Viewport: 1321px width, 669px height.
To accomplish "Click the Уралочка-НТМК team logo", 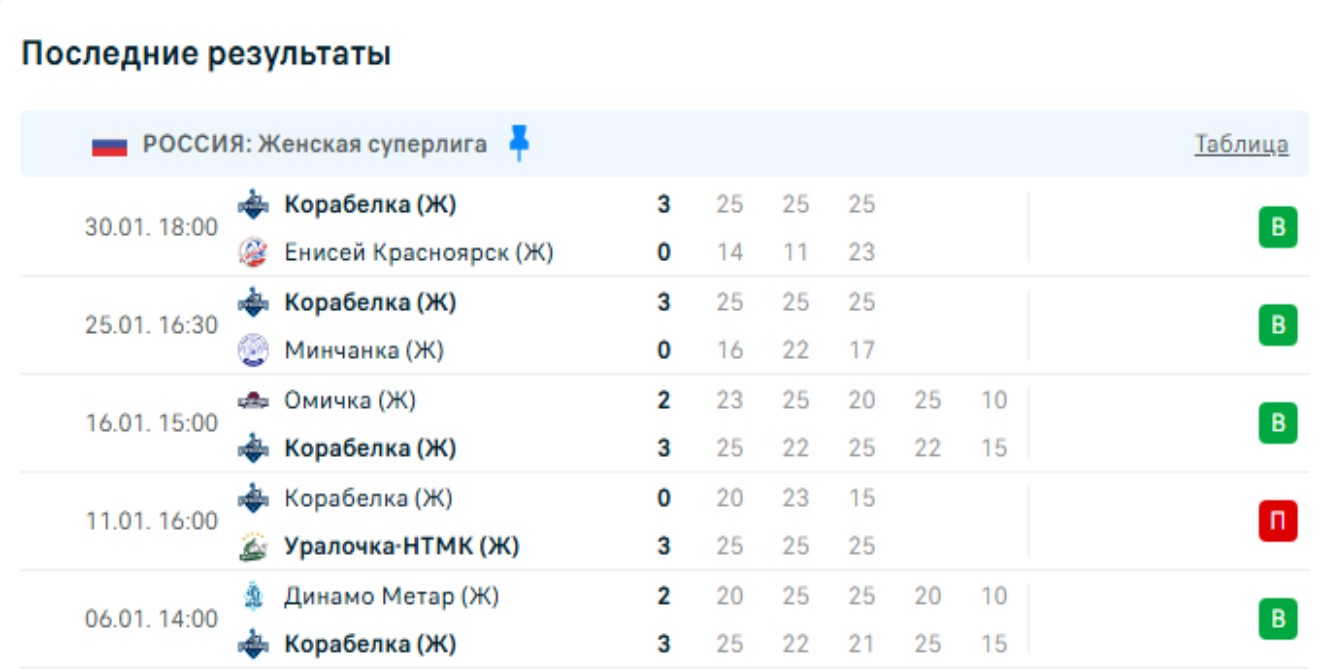I will click(253, 547).
